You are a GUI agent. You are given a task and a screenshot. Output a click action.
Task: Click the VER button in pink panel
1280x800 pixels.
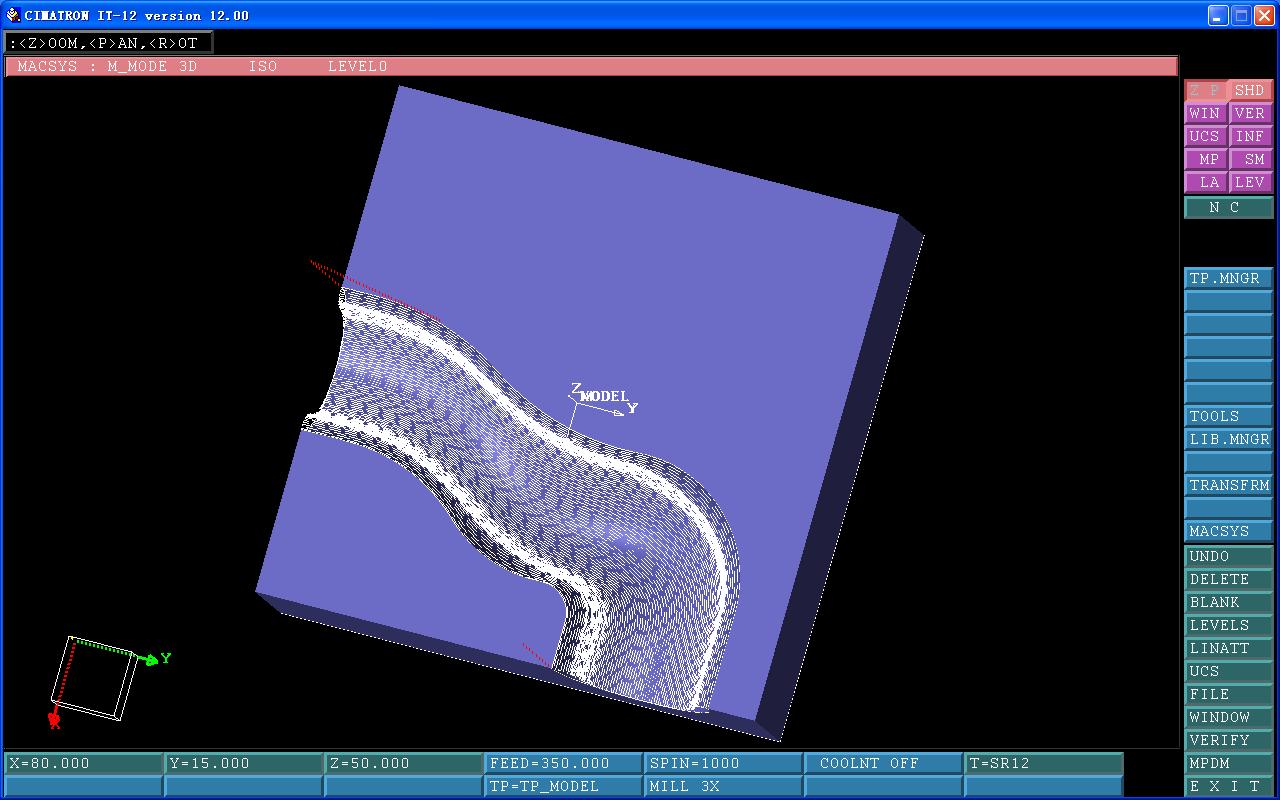pyautogui.click(x=1250, y=113)
